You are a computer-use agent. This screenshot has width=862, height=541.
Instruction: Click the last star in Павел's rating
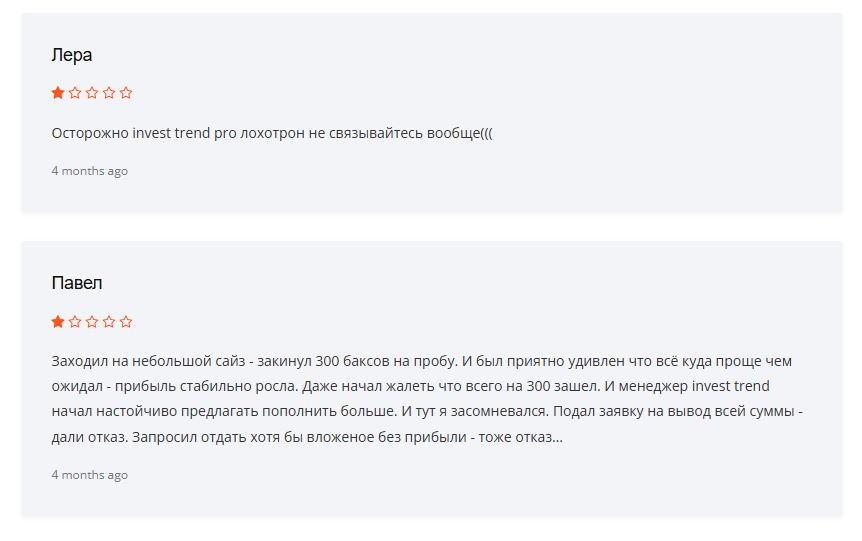126,322
